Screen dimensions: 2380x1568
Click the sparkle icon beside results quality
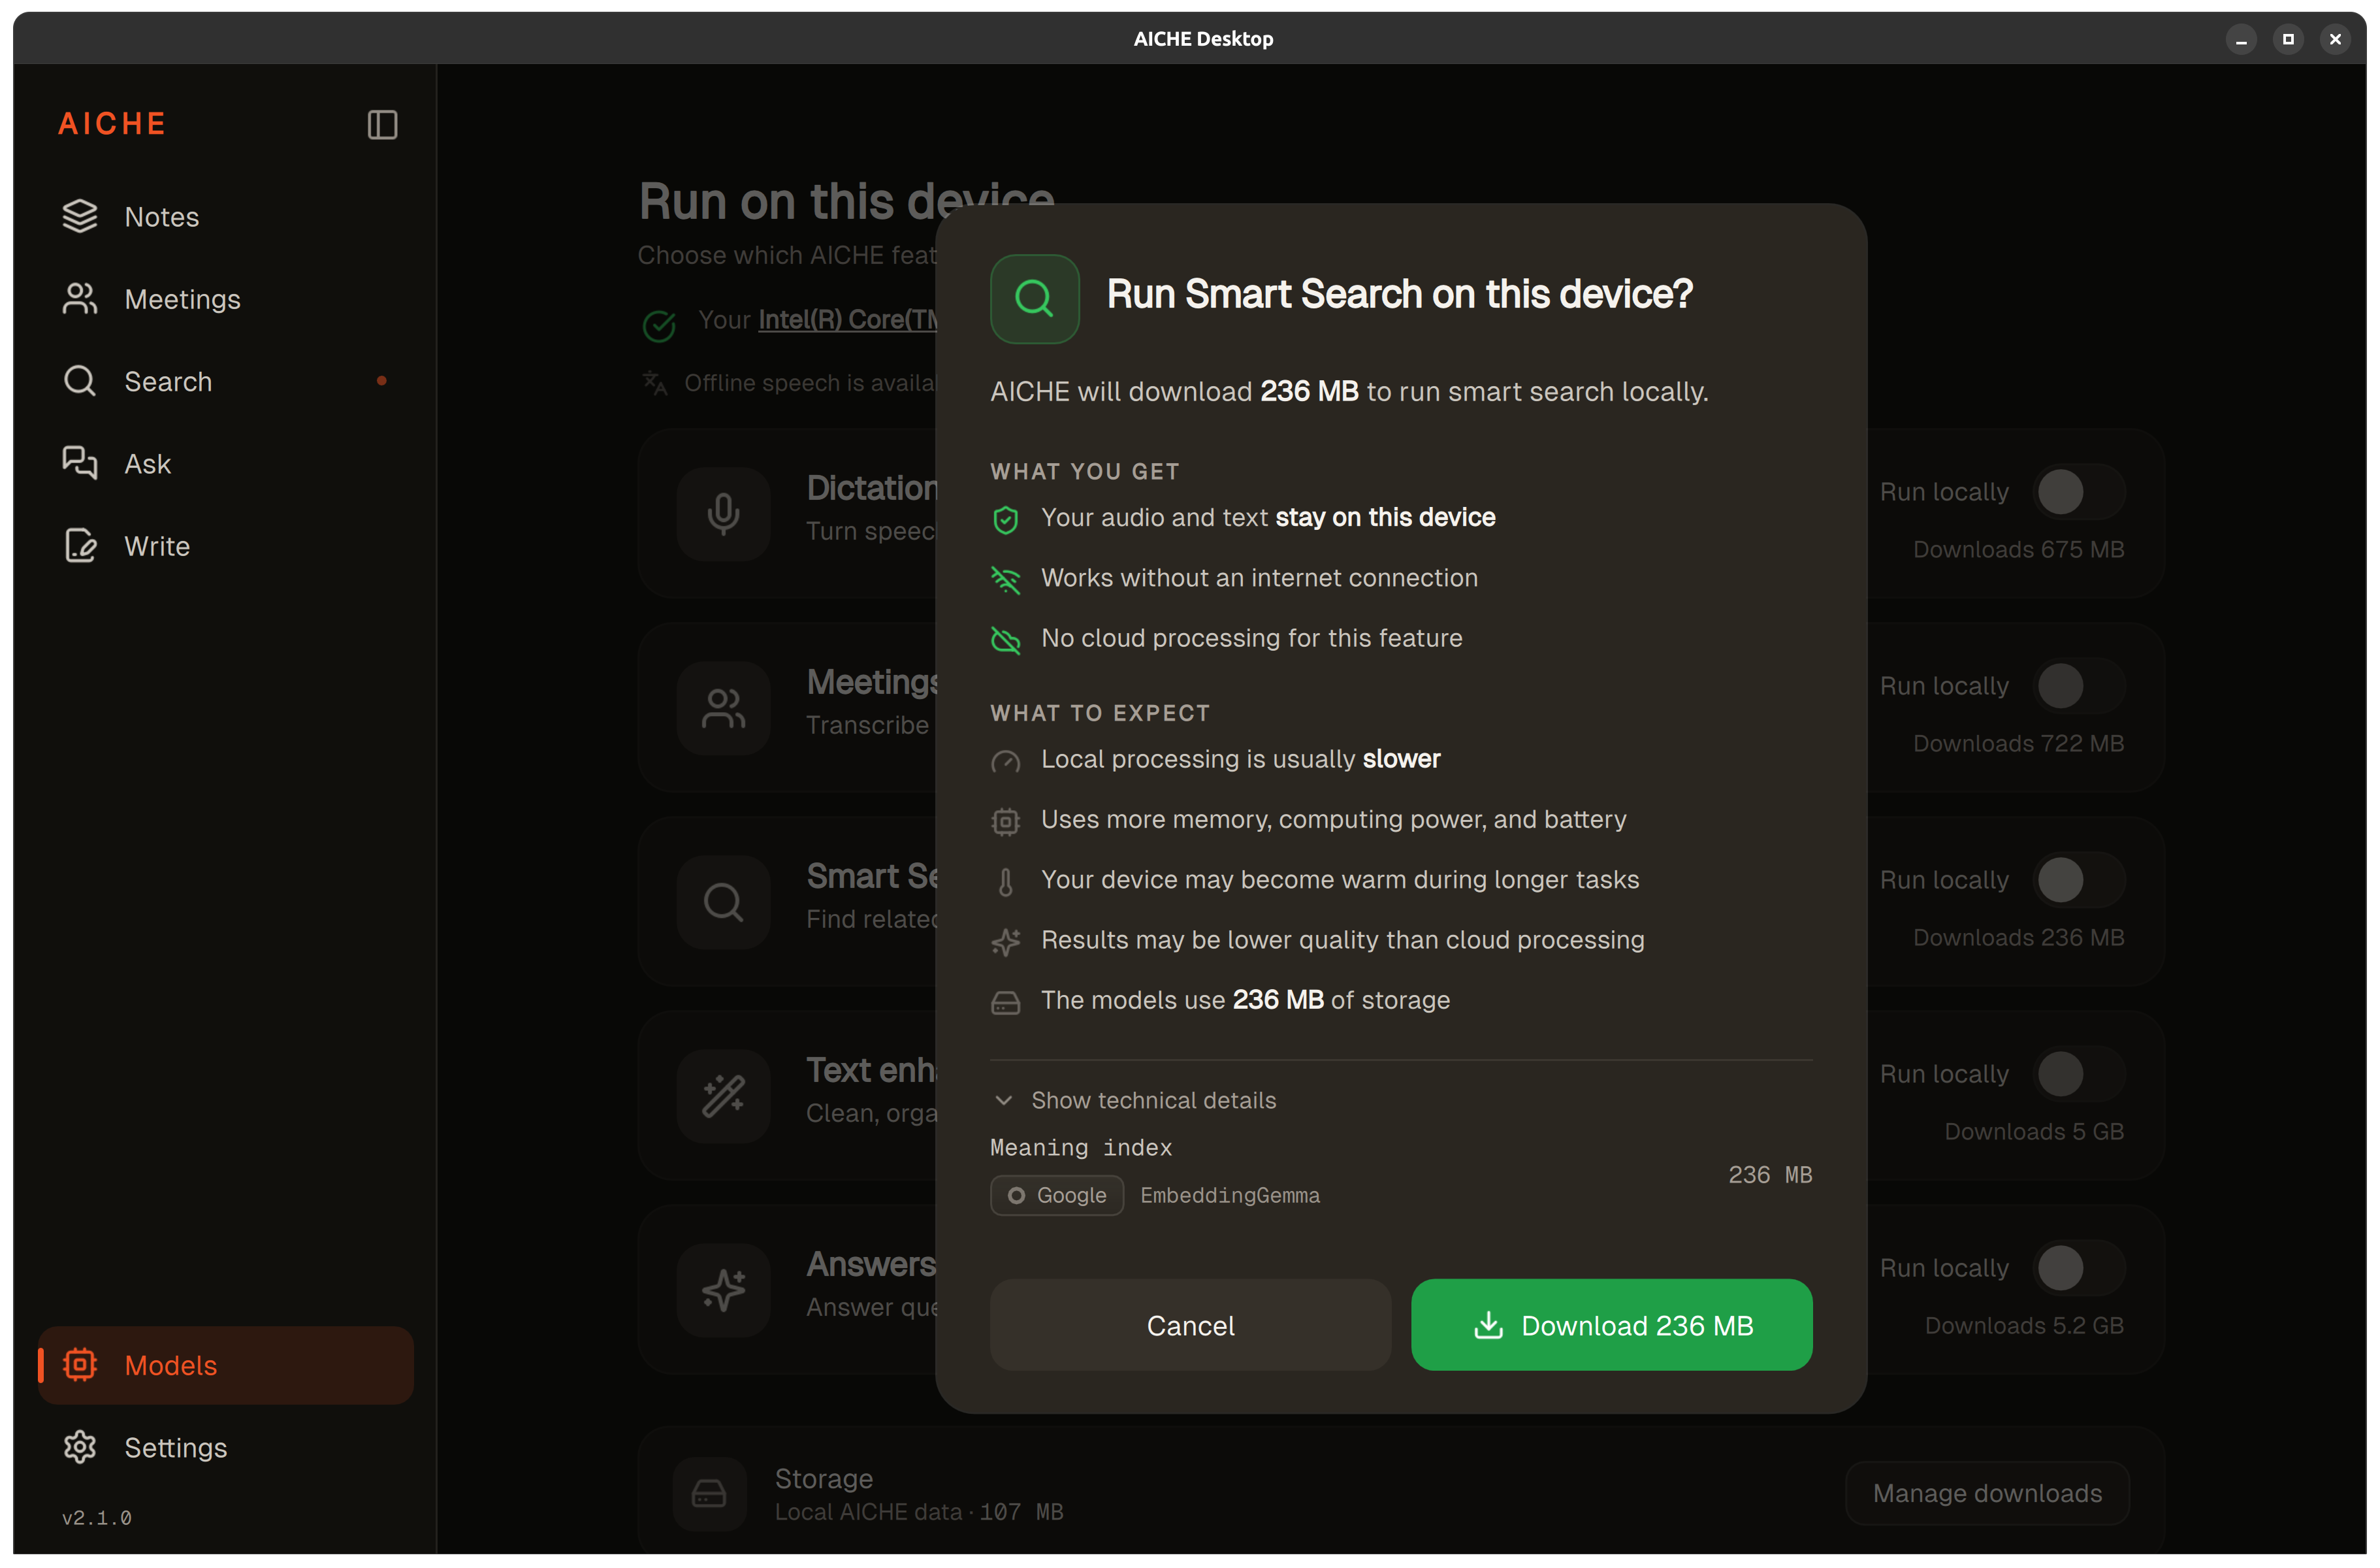1005,942
